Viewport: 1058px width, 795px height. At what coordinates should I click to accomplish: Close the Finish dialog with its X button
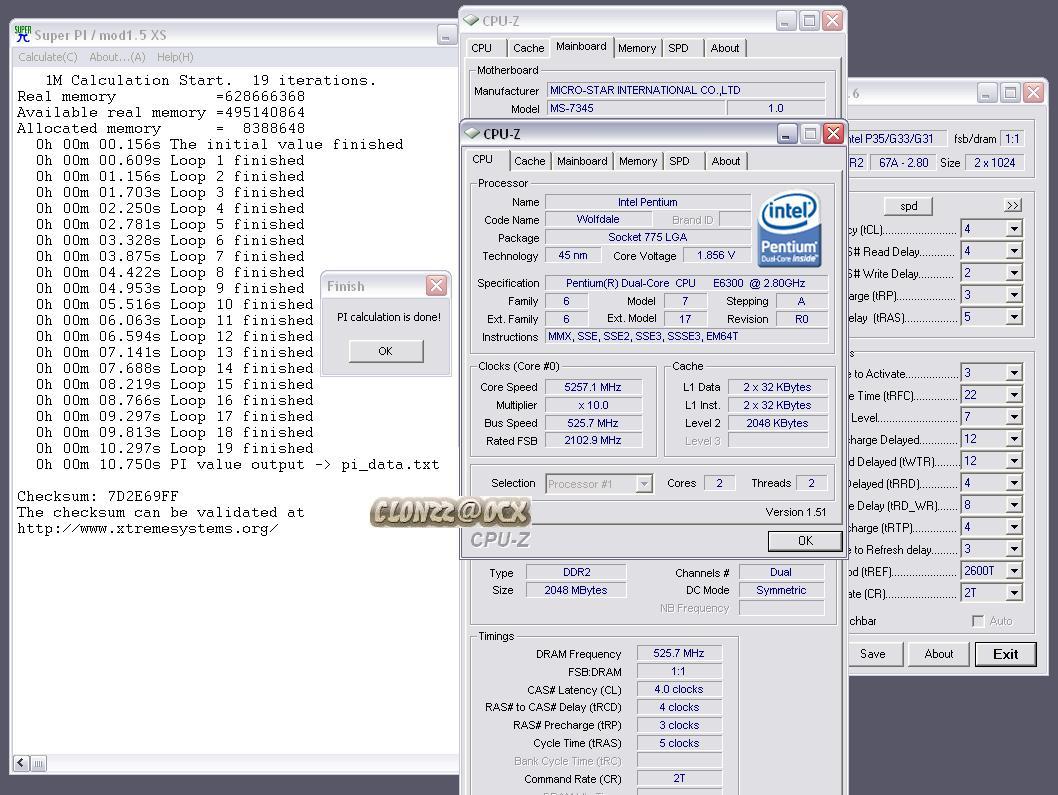(437, 285)
